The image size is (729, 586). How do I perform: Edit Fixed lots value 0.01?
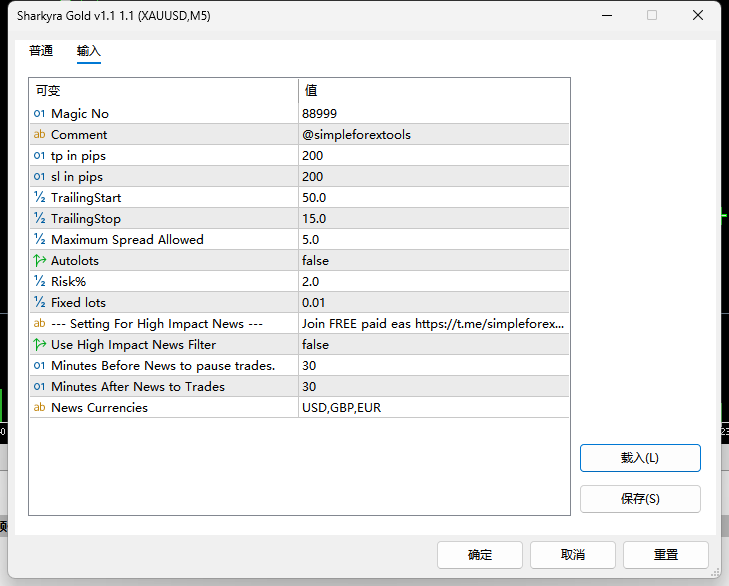pyautogui.click(x=434, y=302)
